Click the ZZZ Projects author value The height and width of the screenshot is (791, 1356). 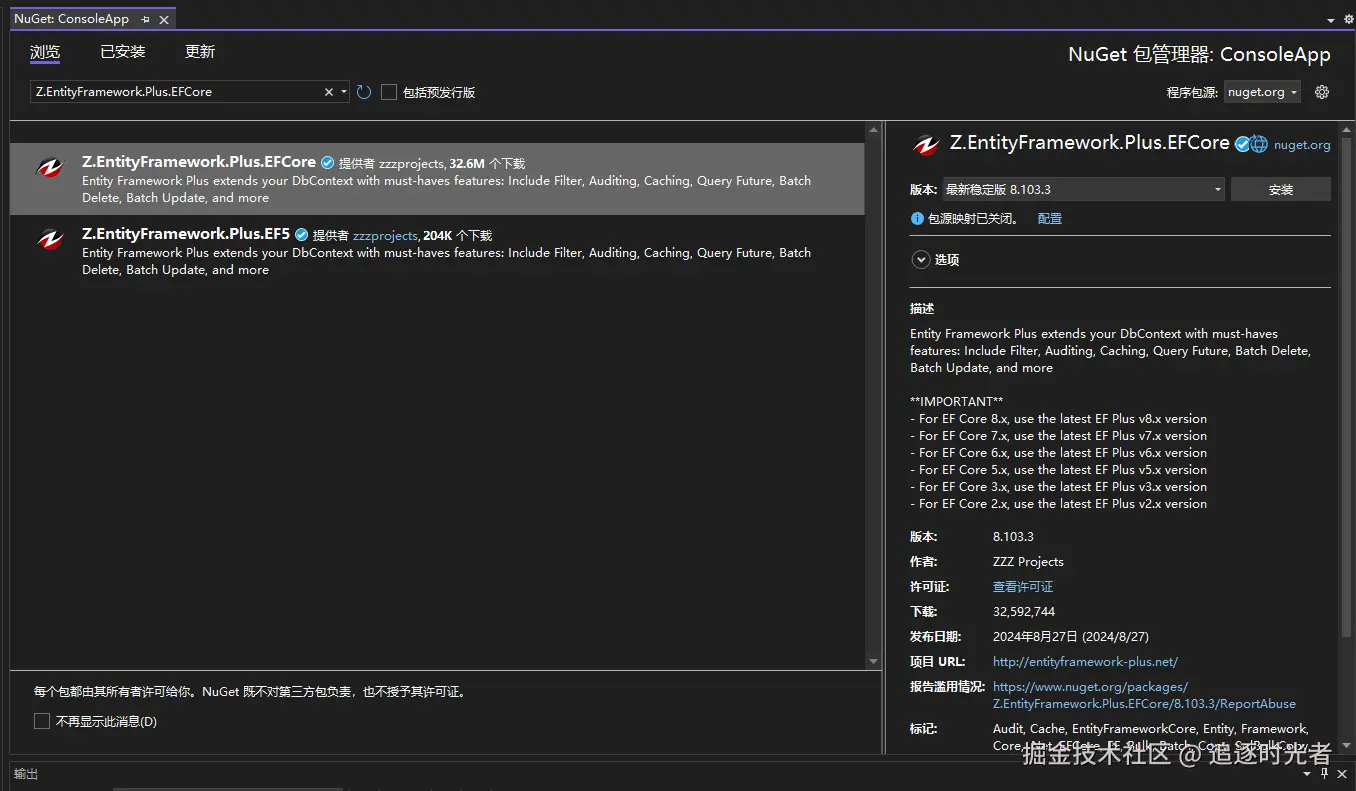(x=1028, y=562)
